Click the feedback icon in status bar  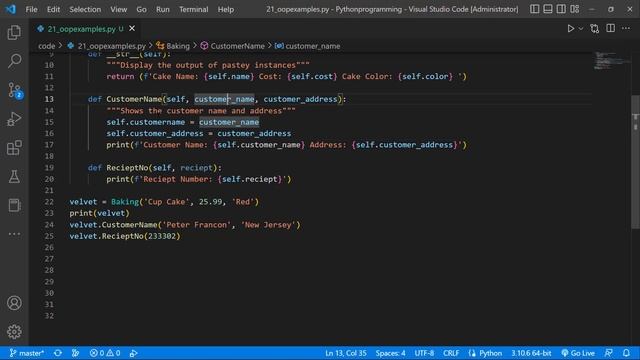pyautogui.click(x=608, y=353)
